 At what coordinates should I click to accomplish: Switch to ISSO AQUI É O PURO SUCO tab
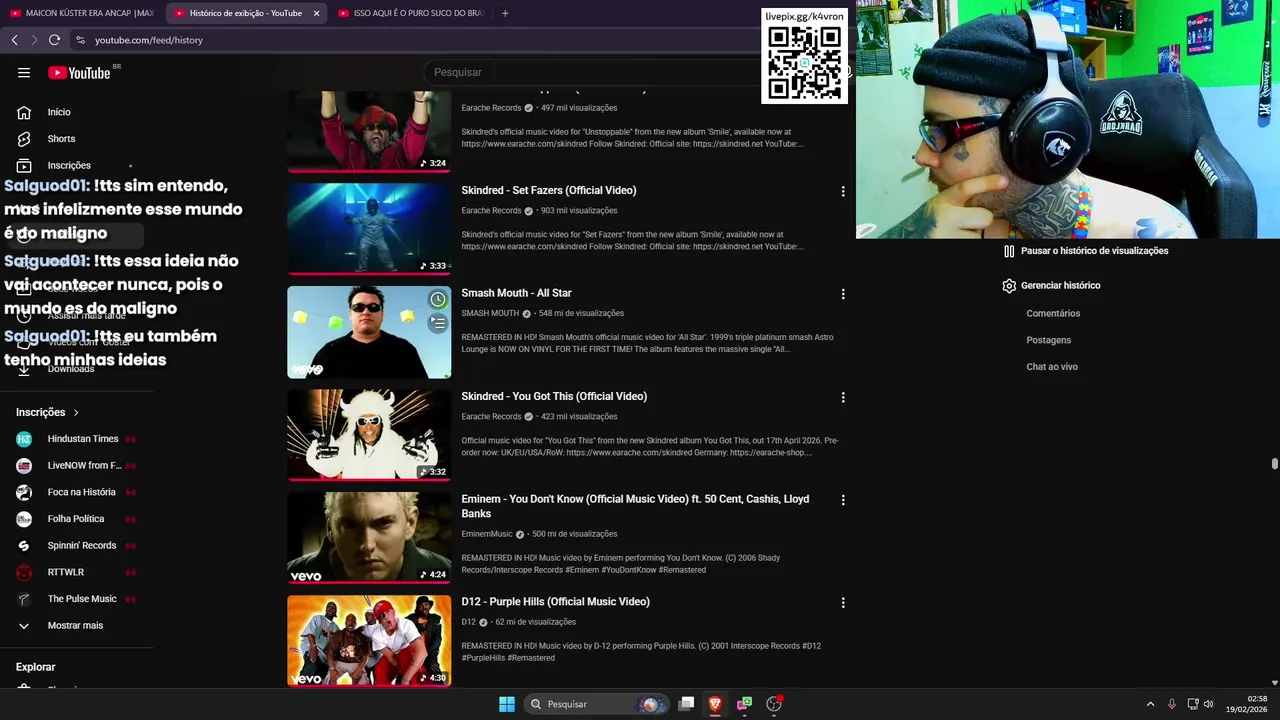point(412,13)
